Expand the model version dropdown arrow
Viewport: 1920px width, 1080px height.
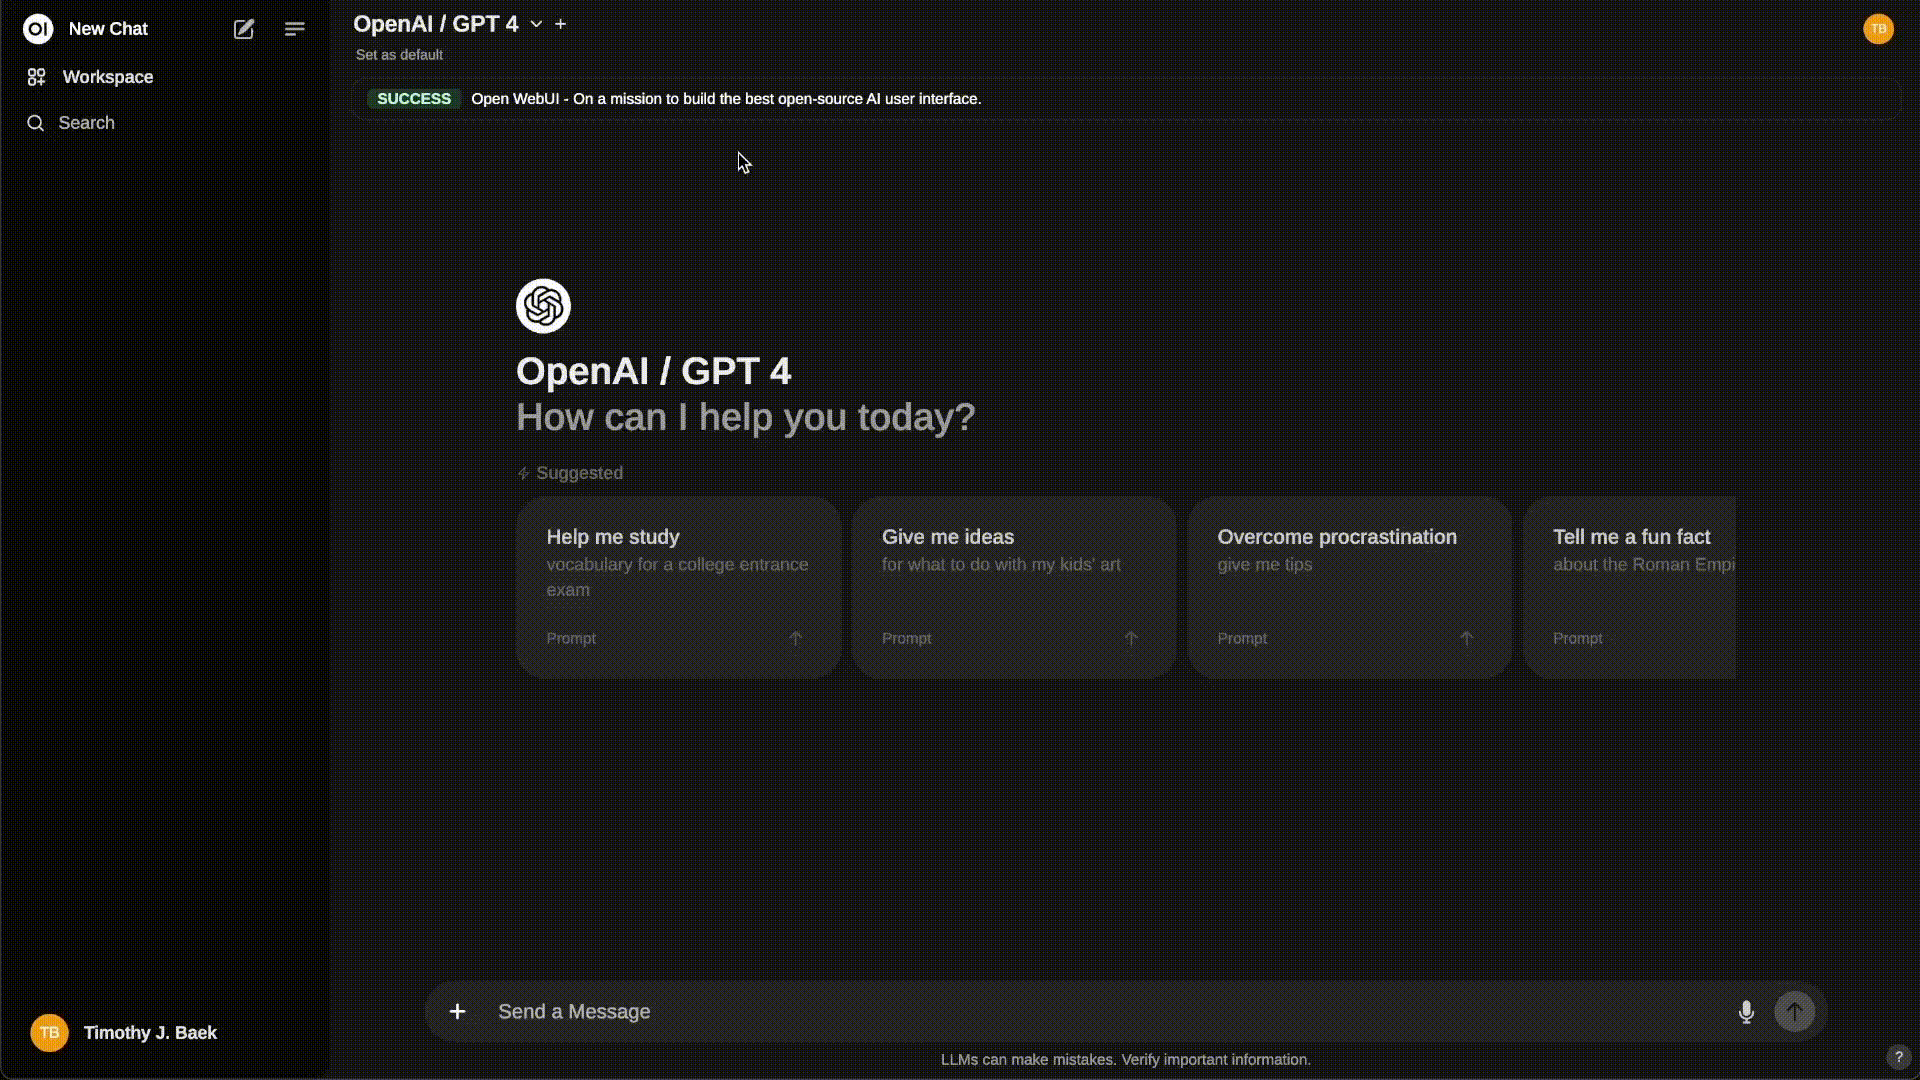[534, 24]
